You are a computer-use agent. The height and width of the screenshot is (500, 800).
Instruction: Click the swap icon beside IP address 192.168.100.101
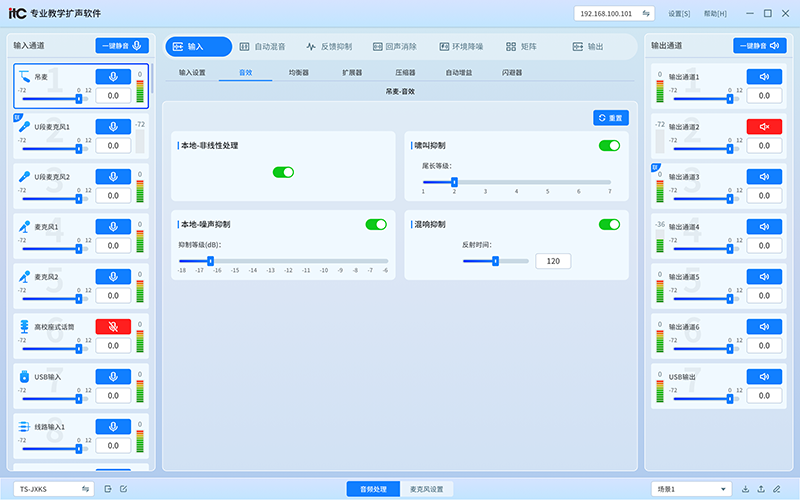[x=646, y=13]
